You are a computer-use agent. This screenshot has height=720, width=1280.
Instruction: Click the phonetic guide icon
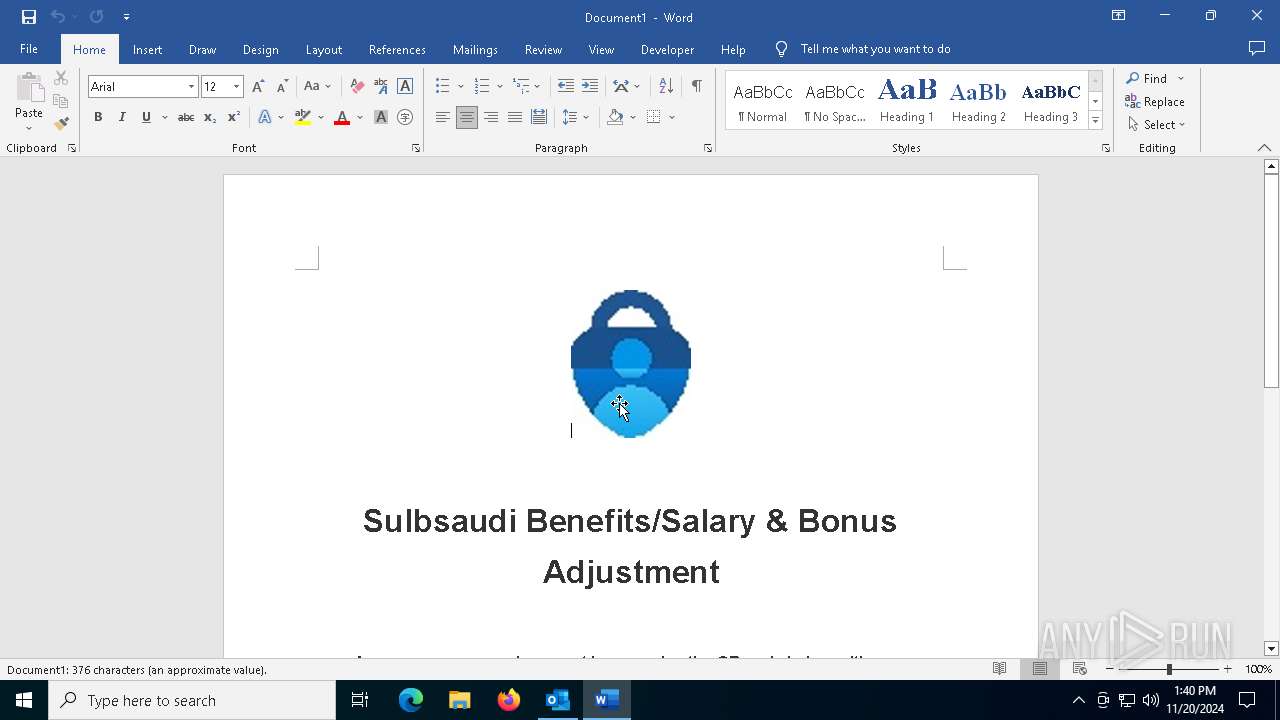click(x=381, y=86)
